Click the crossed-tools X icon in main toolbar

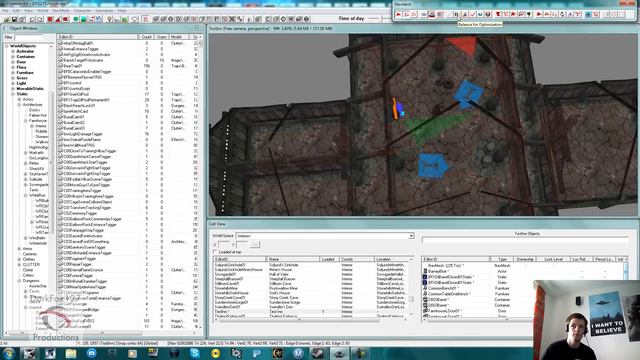coord(232,19)
